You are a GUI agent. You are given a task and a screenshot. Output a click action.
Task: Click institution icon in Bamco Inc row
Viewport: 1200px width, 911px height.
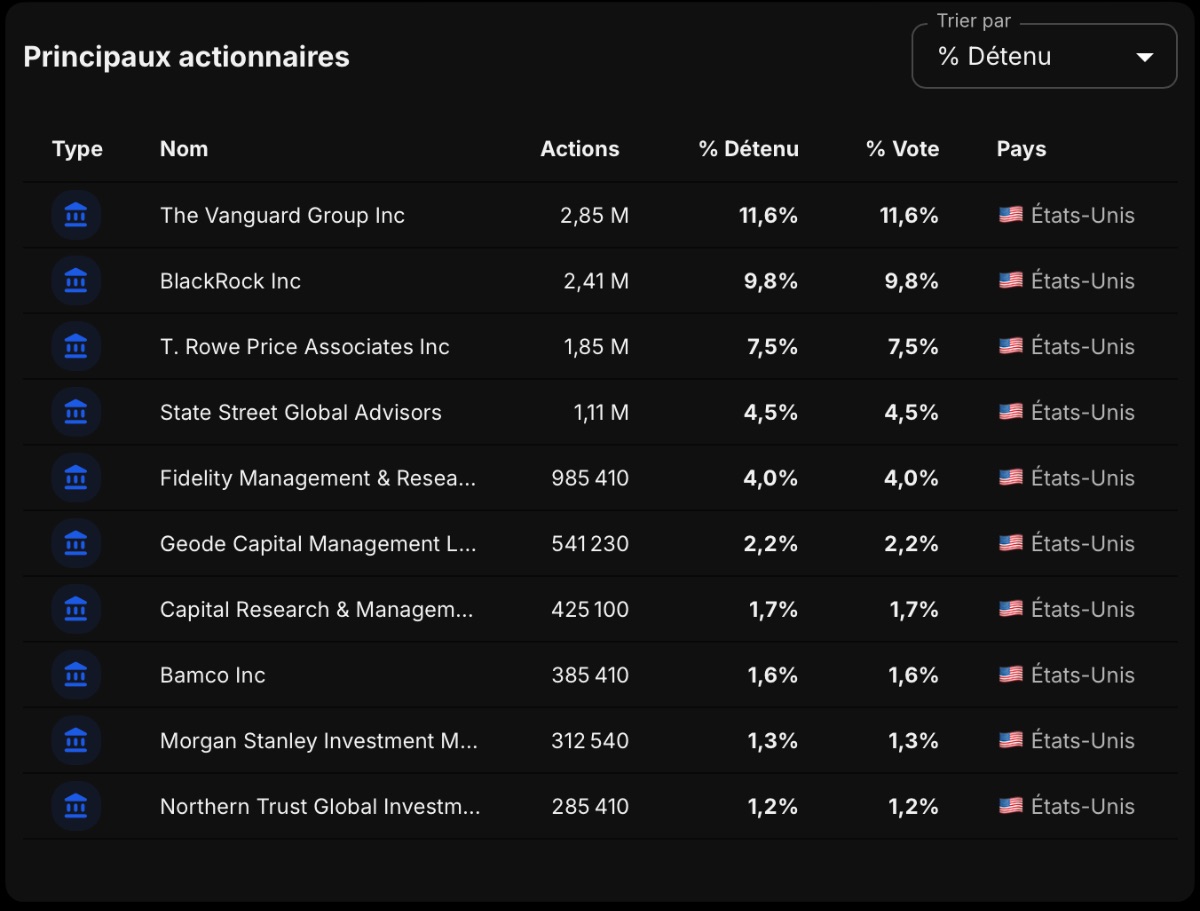(x=76, y=675)
